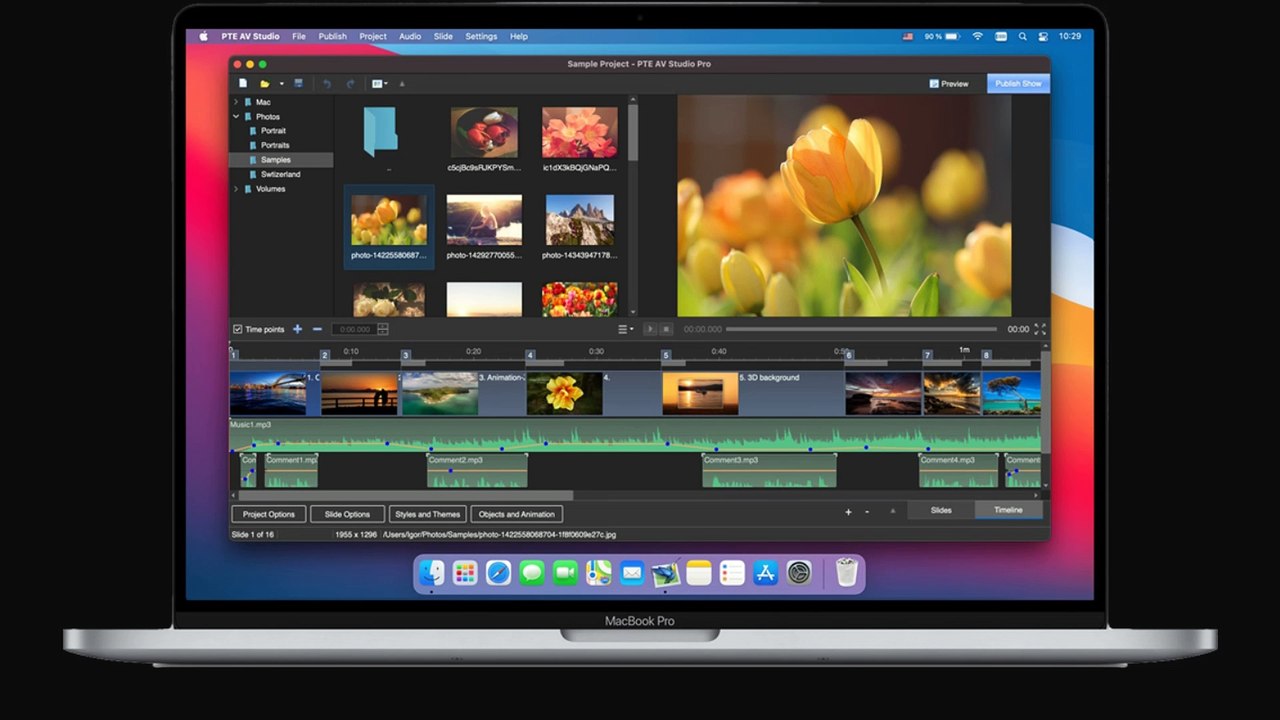Image resolution: width=1280 pixels, height=720 pixels.
Task: Remove a time point with the minus icon
Action: point(317,329)
